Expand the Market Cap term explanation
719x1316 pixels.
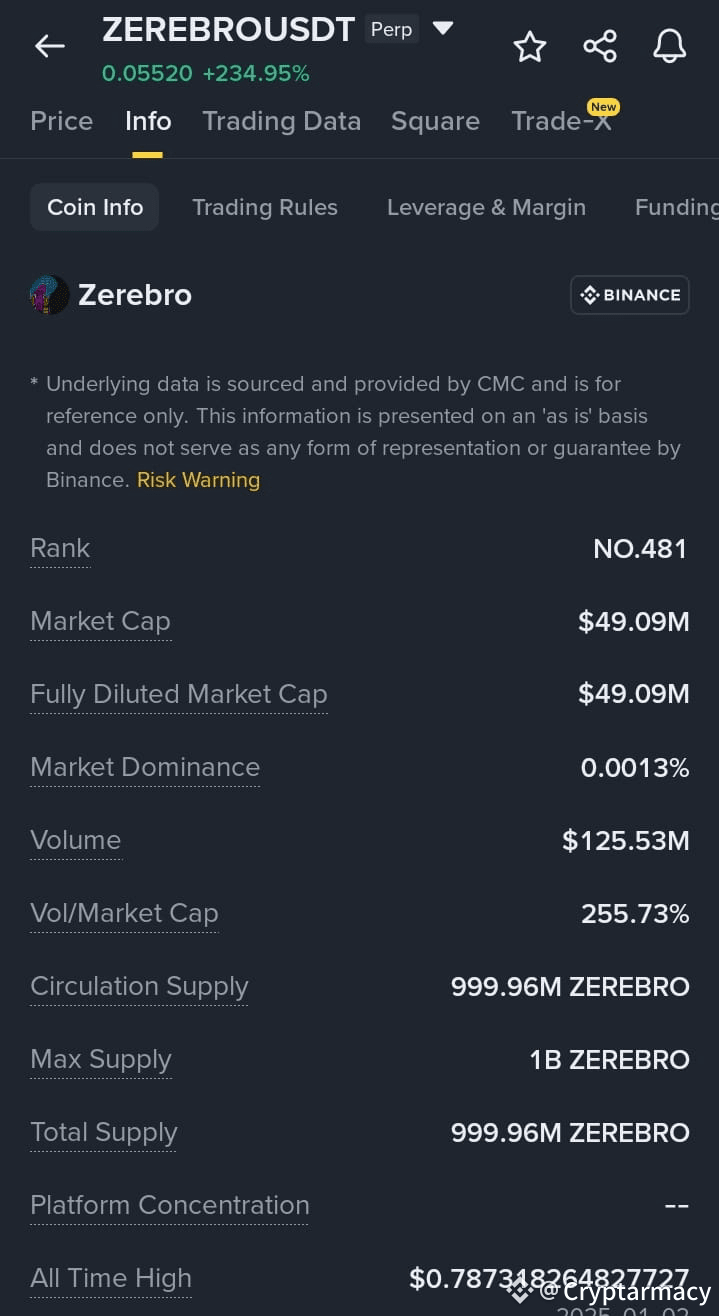(100, 621)
